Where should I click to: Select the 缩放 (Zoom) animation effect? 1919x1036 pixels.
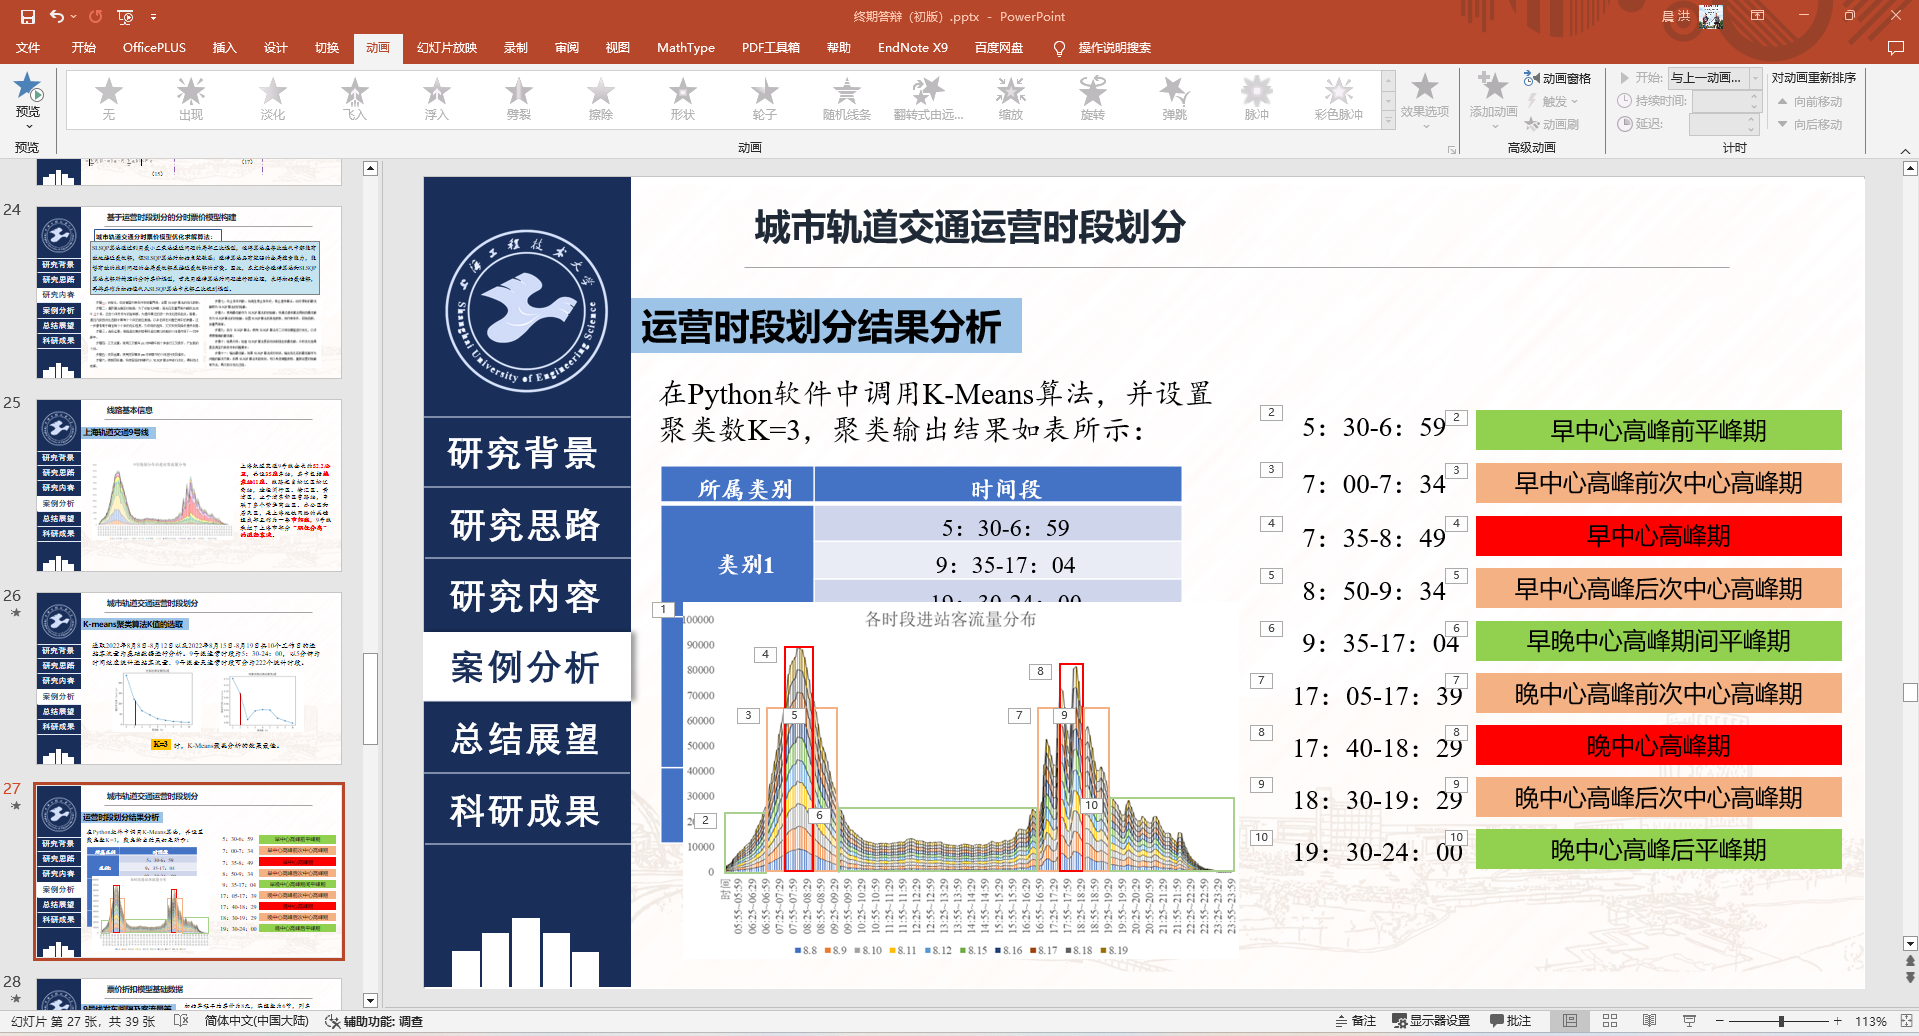tap(1010, 99)
